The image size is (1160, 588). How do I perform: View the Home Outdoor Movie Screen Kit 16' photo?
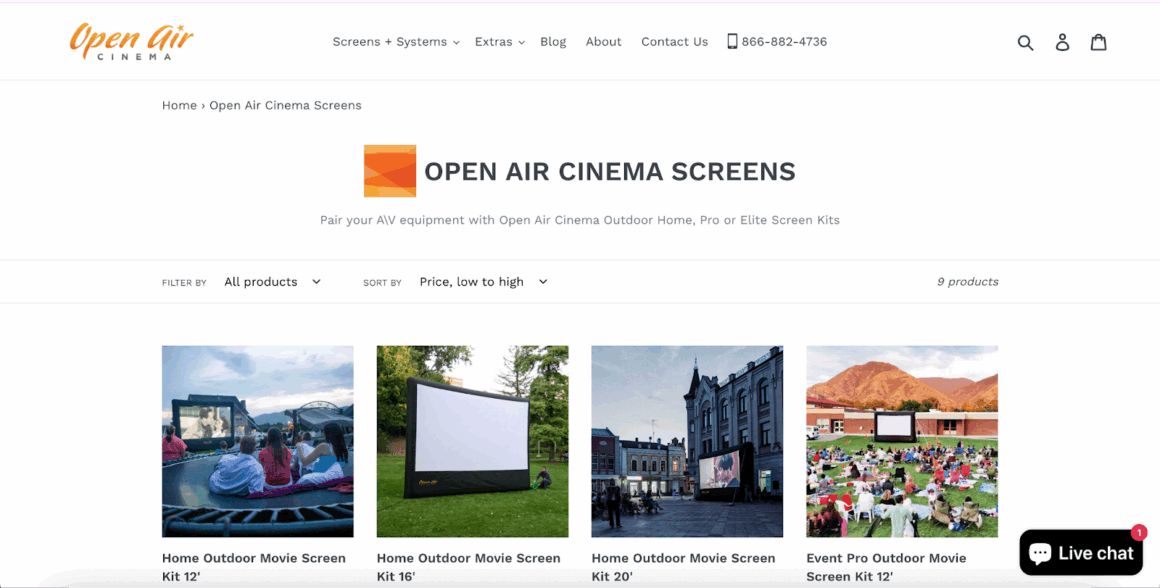(472, 441)
